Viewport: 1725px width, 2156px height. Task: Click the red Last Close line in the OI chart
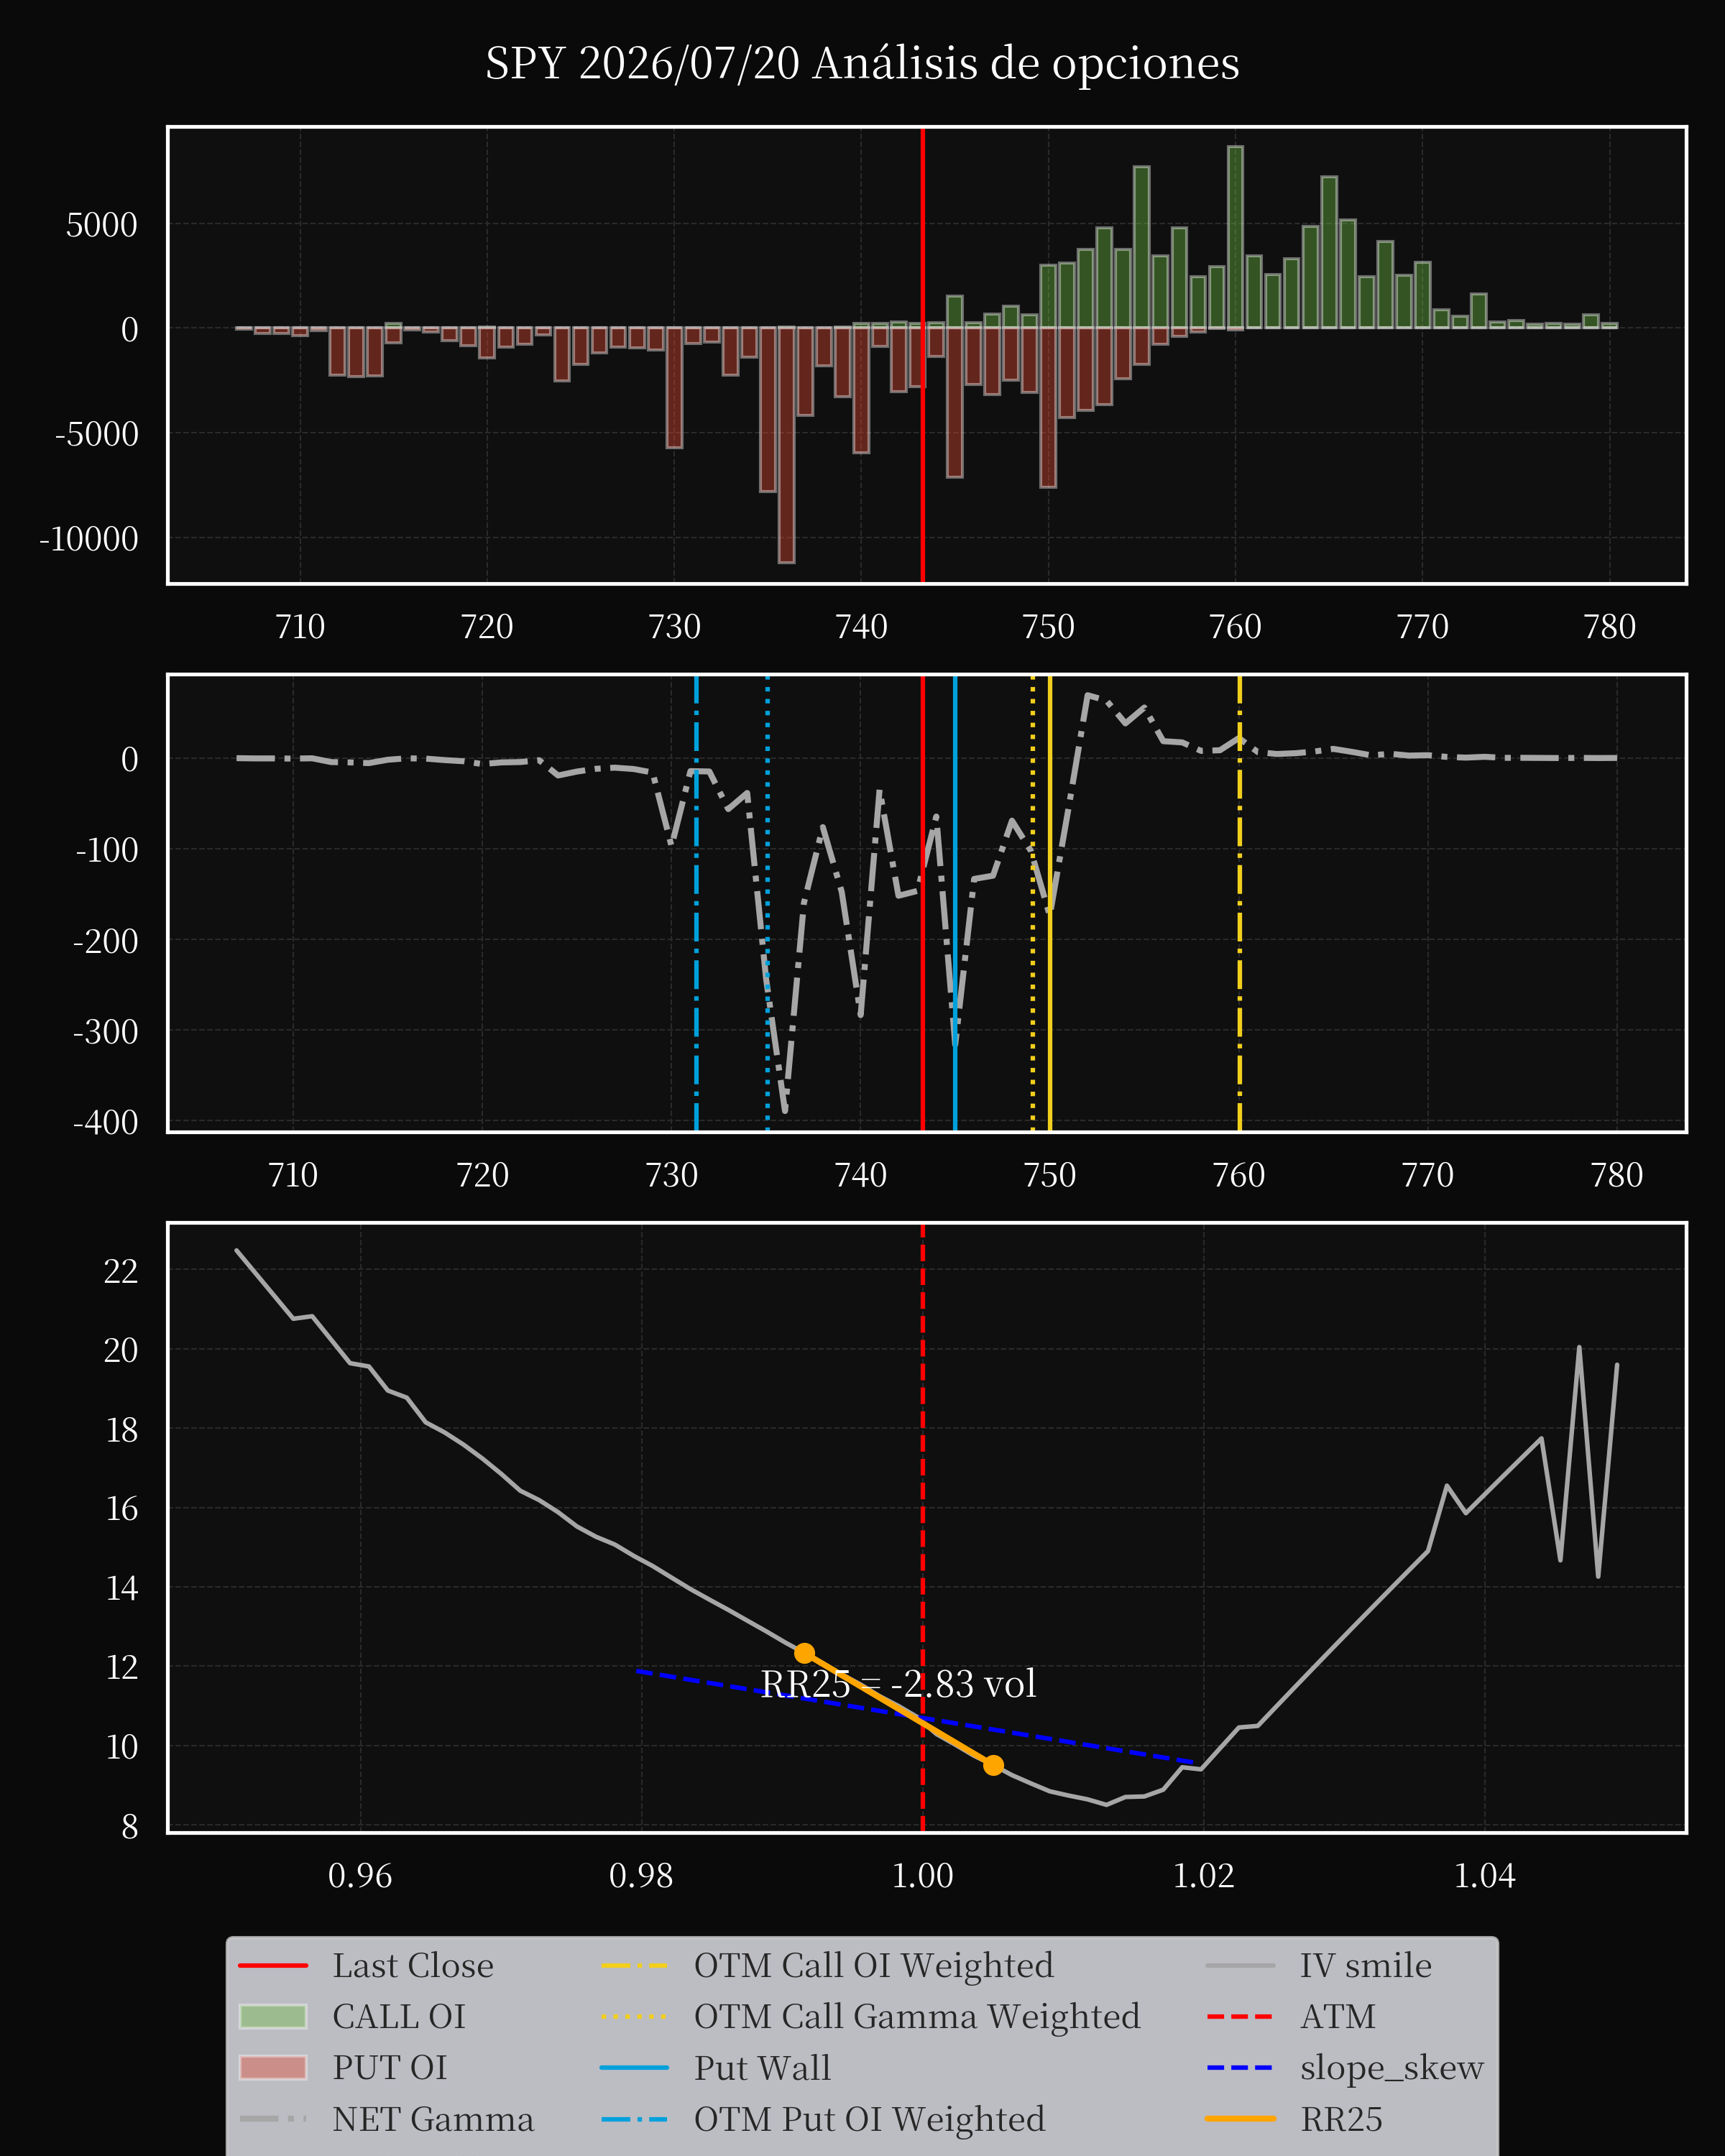(923, 355)
